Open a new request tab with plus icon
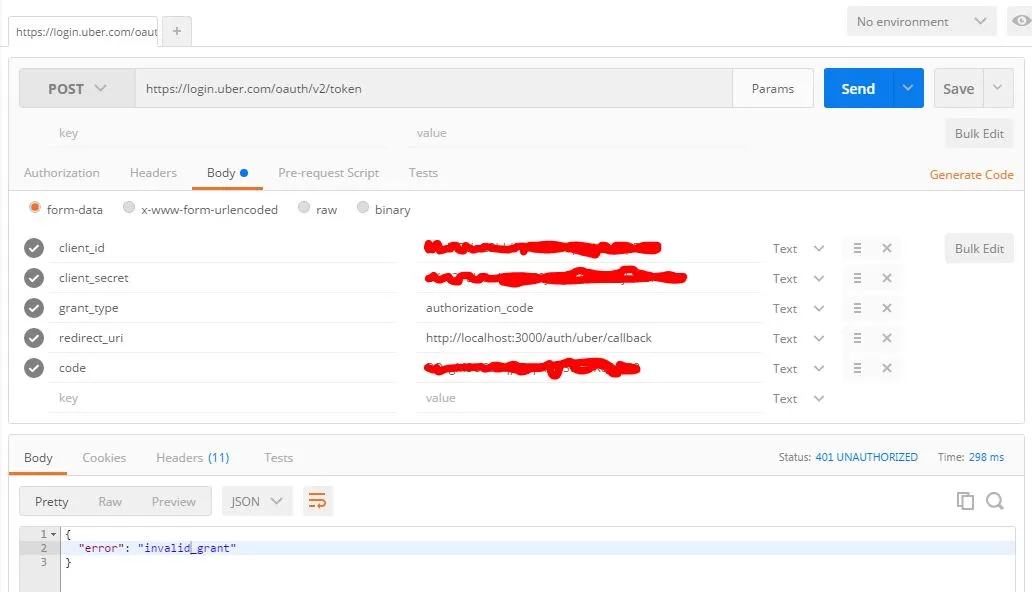Screen dimensions: 1032x592 point(176,31)
